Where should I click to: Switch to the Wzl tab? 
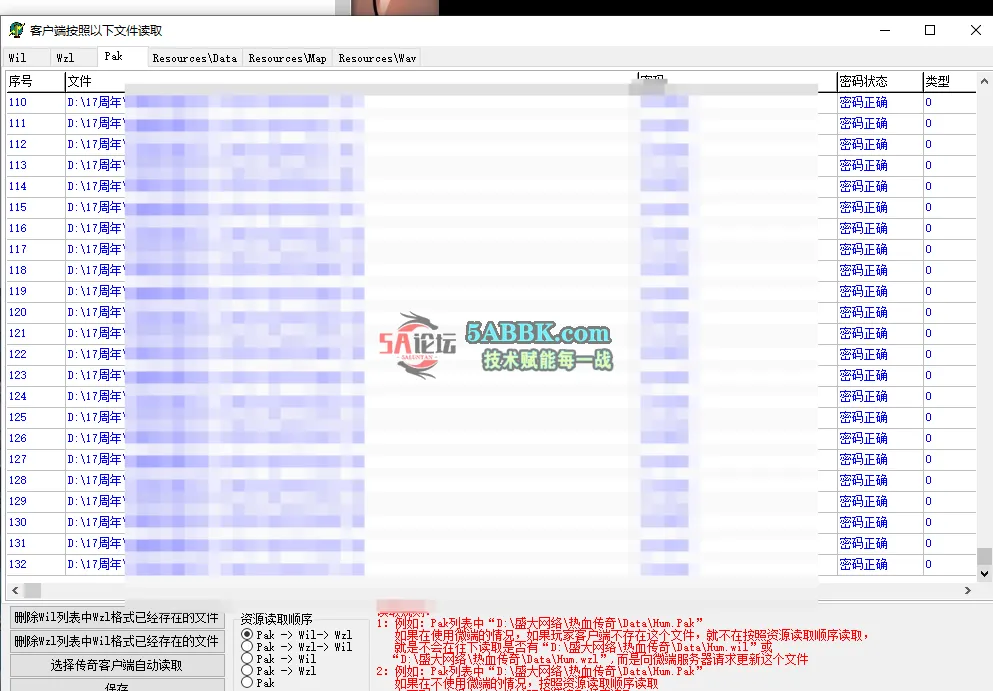[73, 58]
